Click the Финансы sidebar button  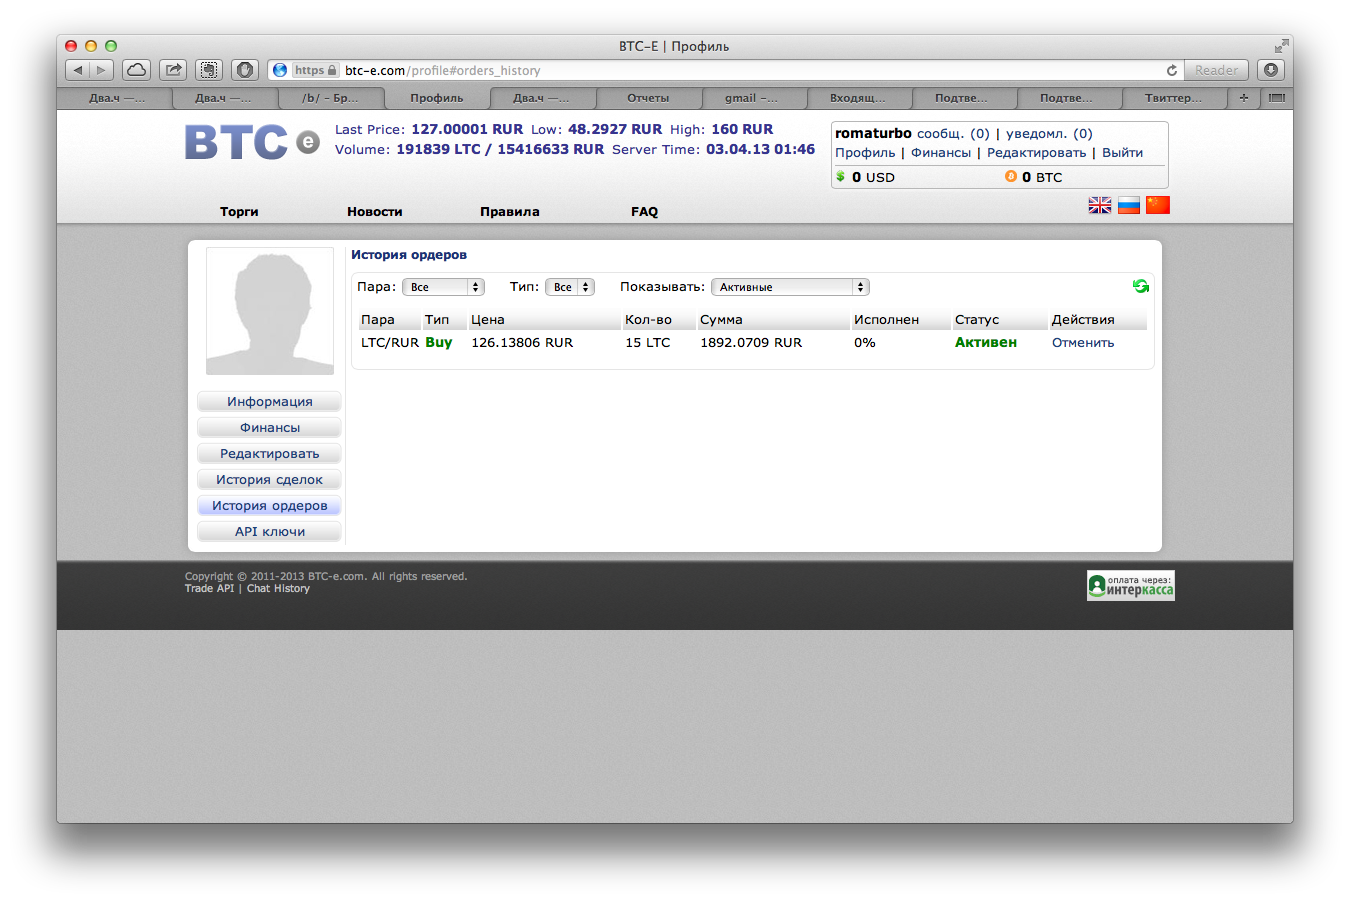click(x=270, y=427)
